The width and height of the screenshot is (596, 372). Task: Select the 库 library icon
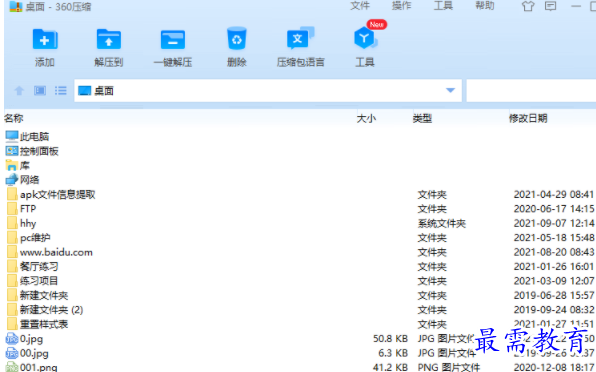(12, 165)
